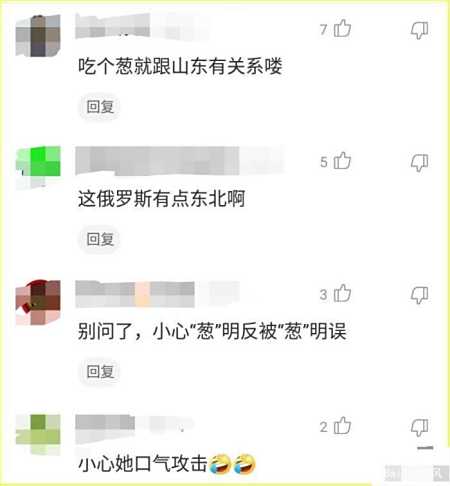
Task: Open profile of first commenter's gray avatar
Action: [x=38, y=35]
